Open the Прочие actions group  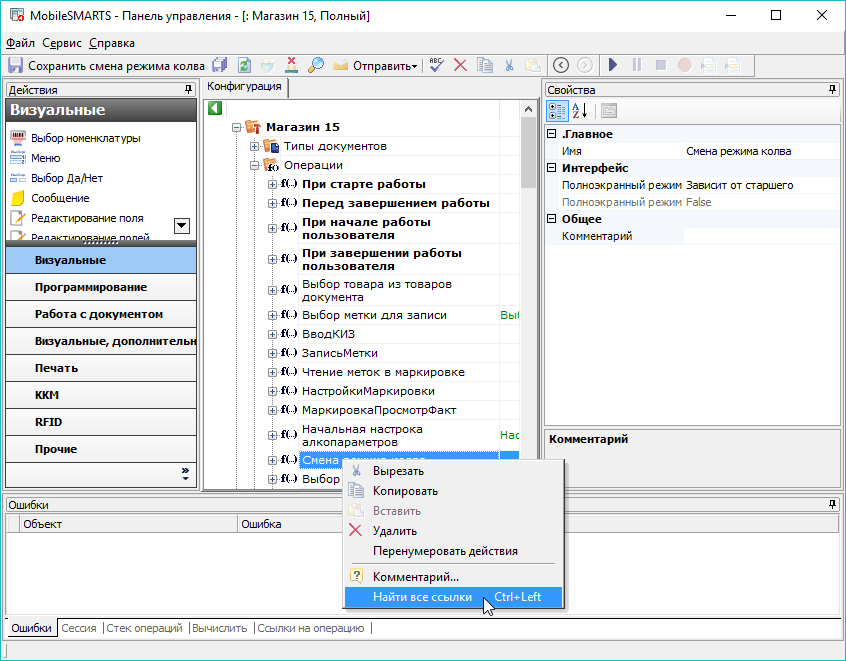pyautogui.click(x=101, y=449)
